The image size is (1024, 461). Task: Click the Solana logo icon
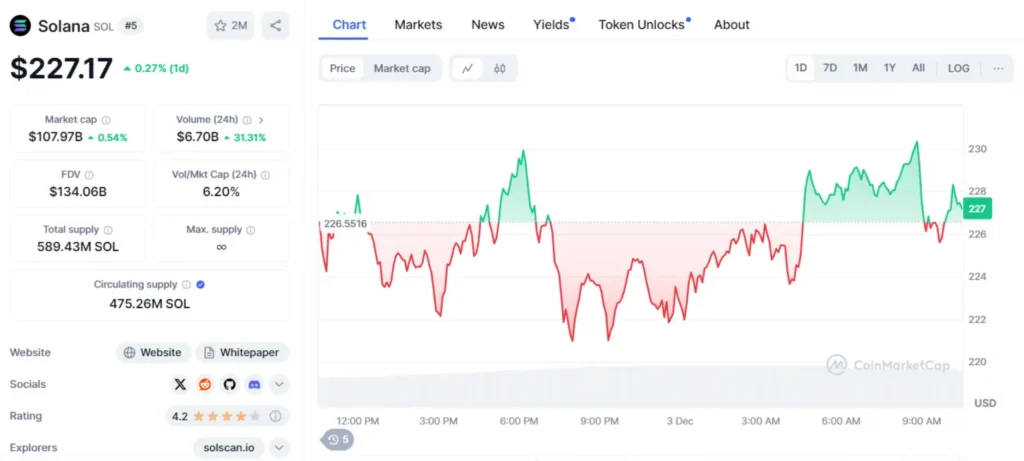tap(20, 25)
